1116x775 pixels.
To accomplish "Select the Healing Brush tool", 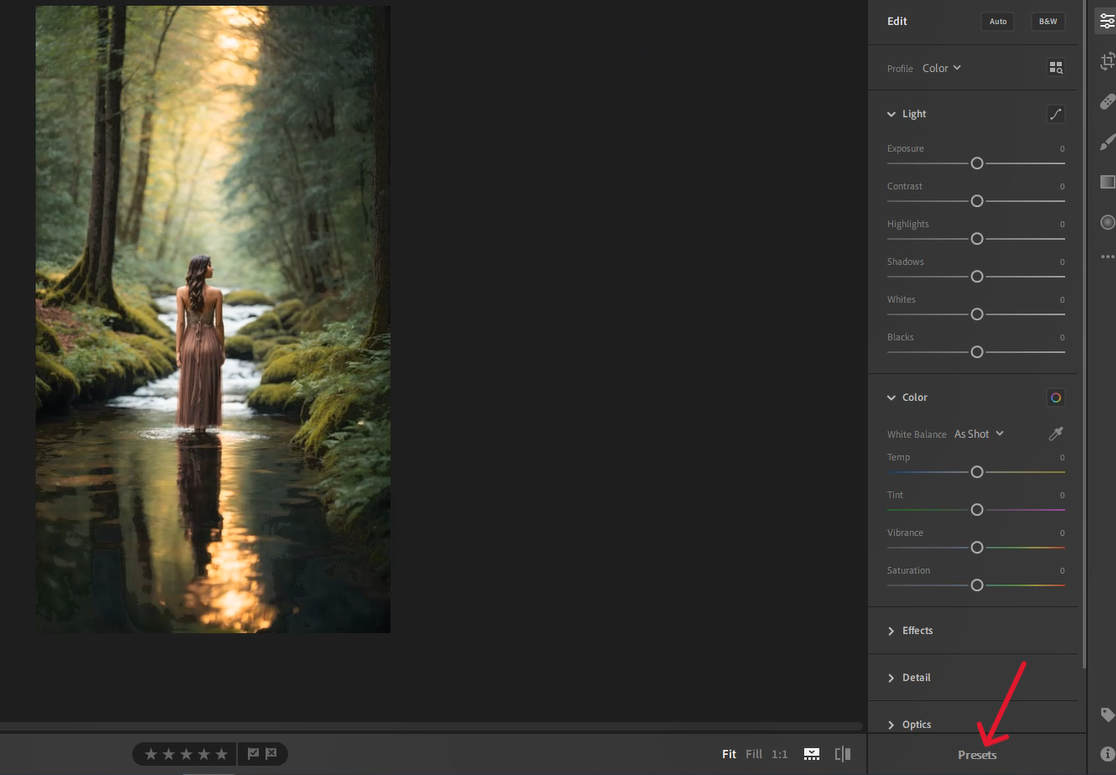I will (1107, 102).
